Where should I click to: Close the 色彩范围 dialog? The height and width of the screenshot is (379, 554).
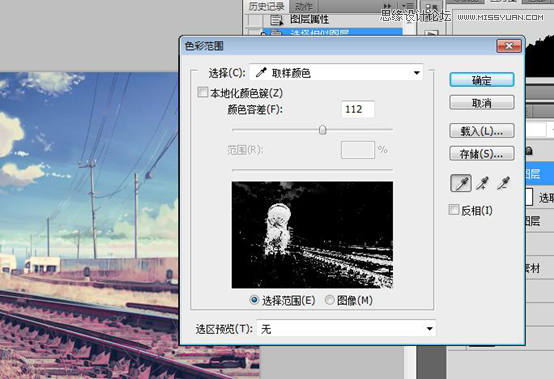509,46
